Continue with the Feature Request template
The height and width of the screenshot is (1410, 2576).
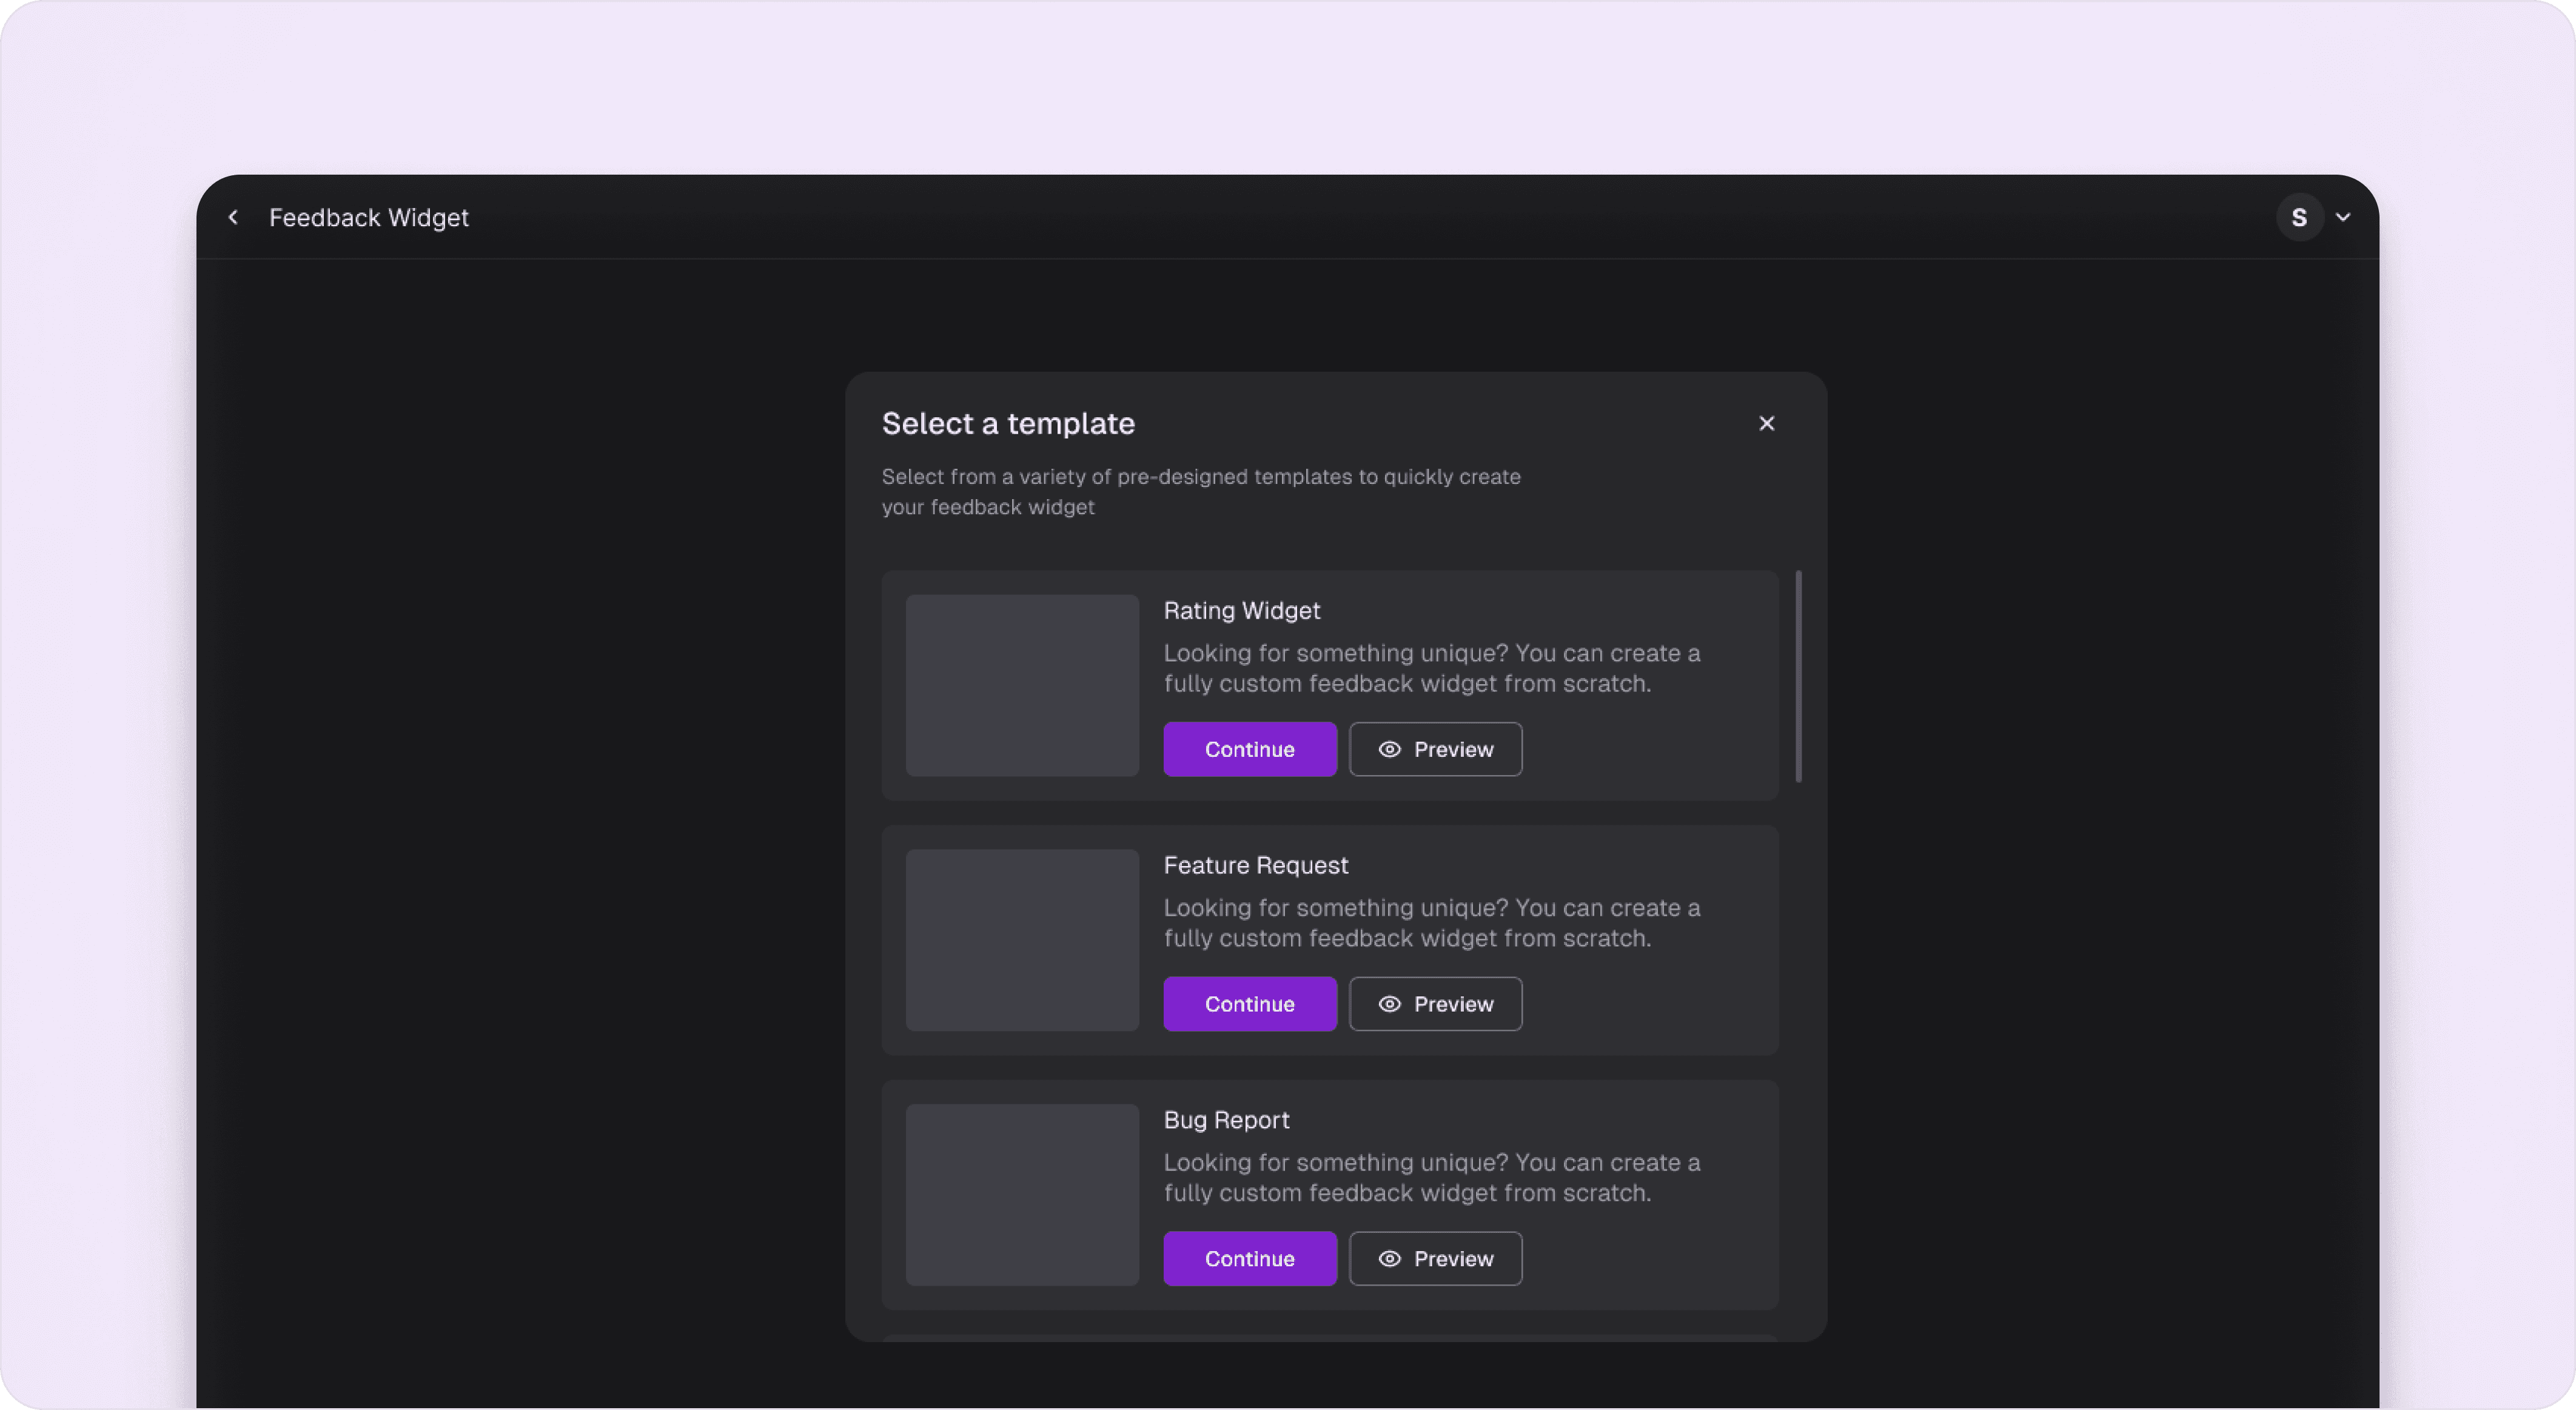1249,1004
